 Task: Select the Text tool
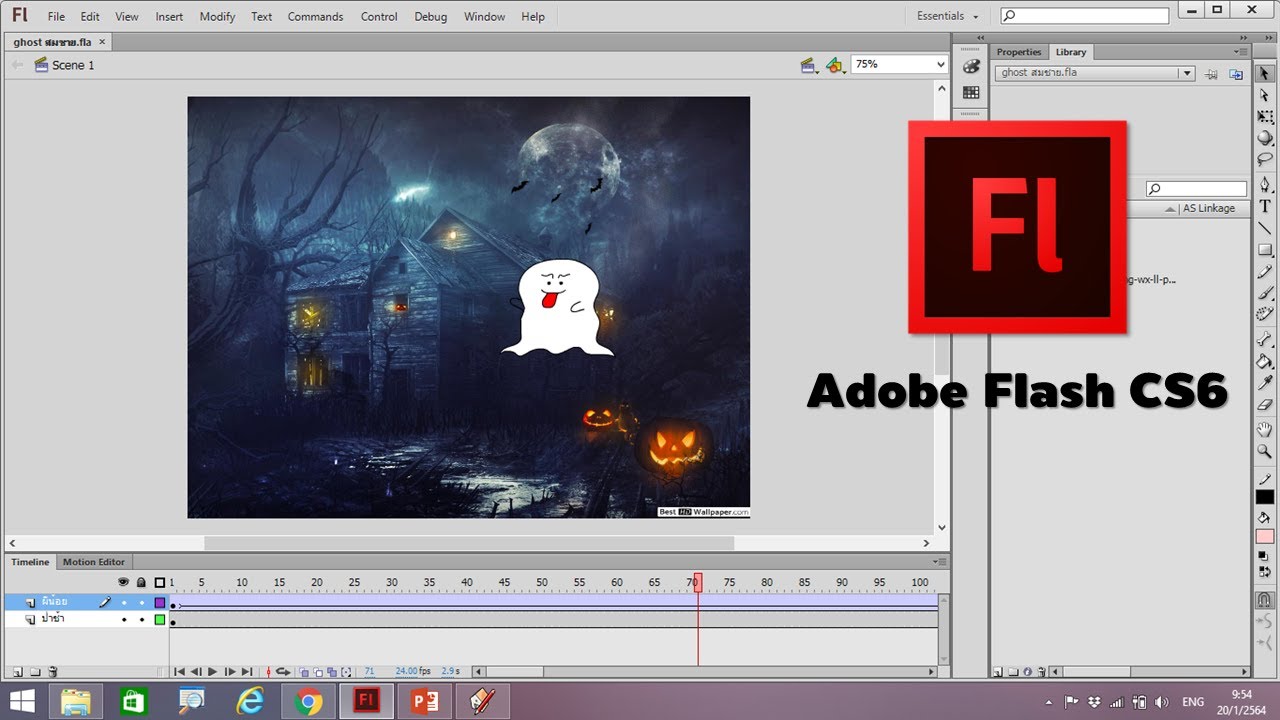click(x=1265, y=206)
